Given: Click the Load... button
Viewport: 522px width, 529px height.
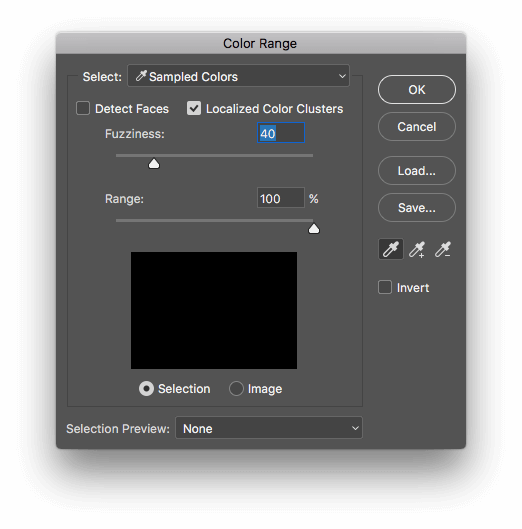Looking at the screenshot, I should 417,171.
